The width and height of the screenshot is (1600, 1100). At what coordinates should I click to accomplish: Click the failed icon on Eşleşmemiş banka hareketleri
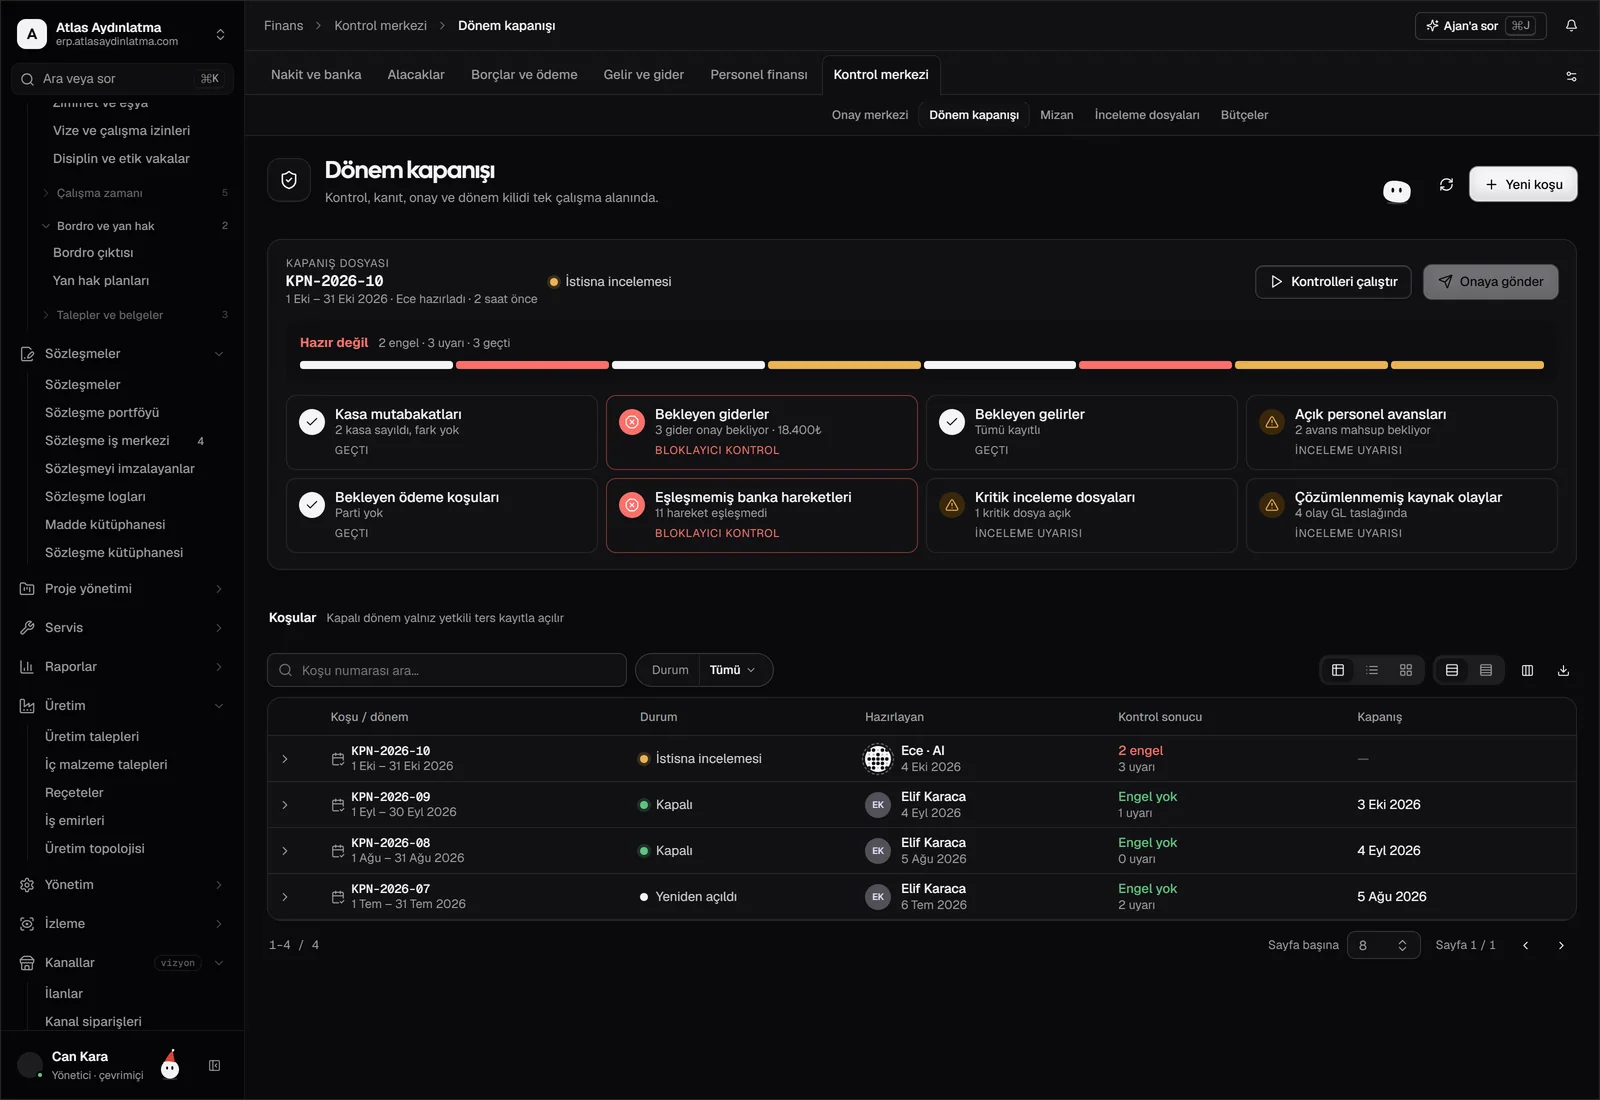632,505
